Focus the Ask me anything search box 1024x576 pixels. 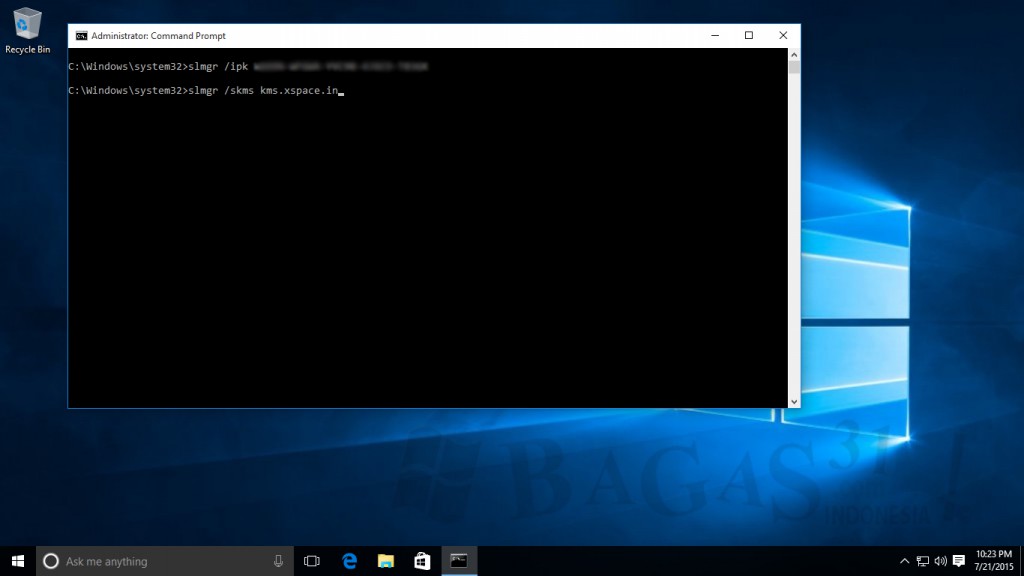pos(165,561)
